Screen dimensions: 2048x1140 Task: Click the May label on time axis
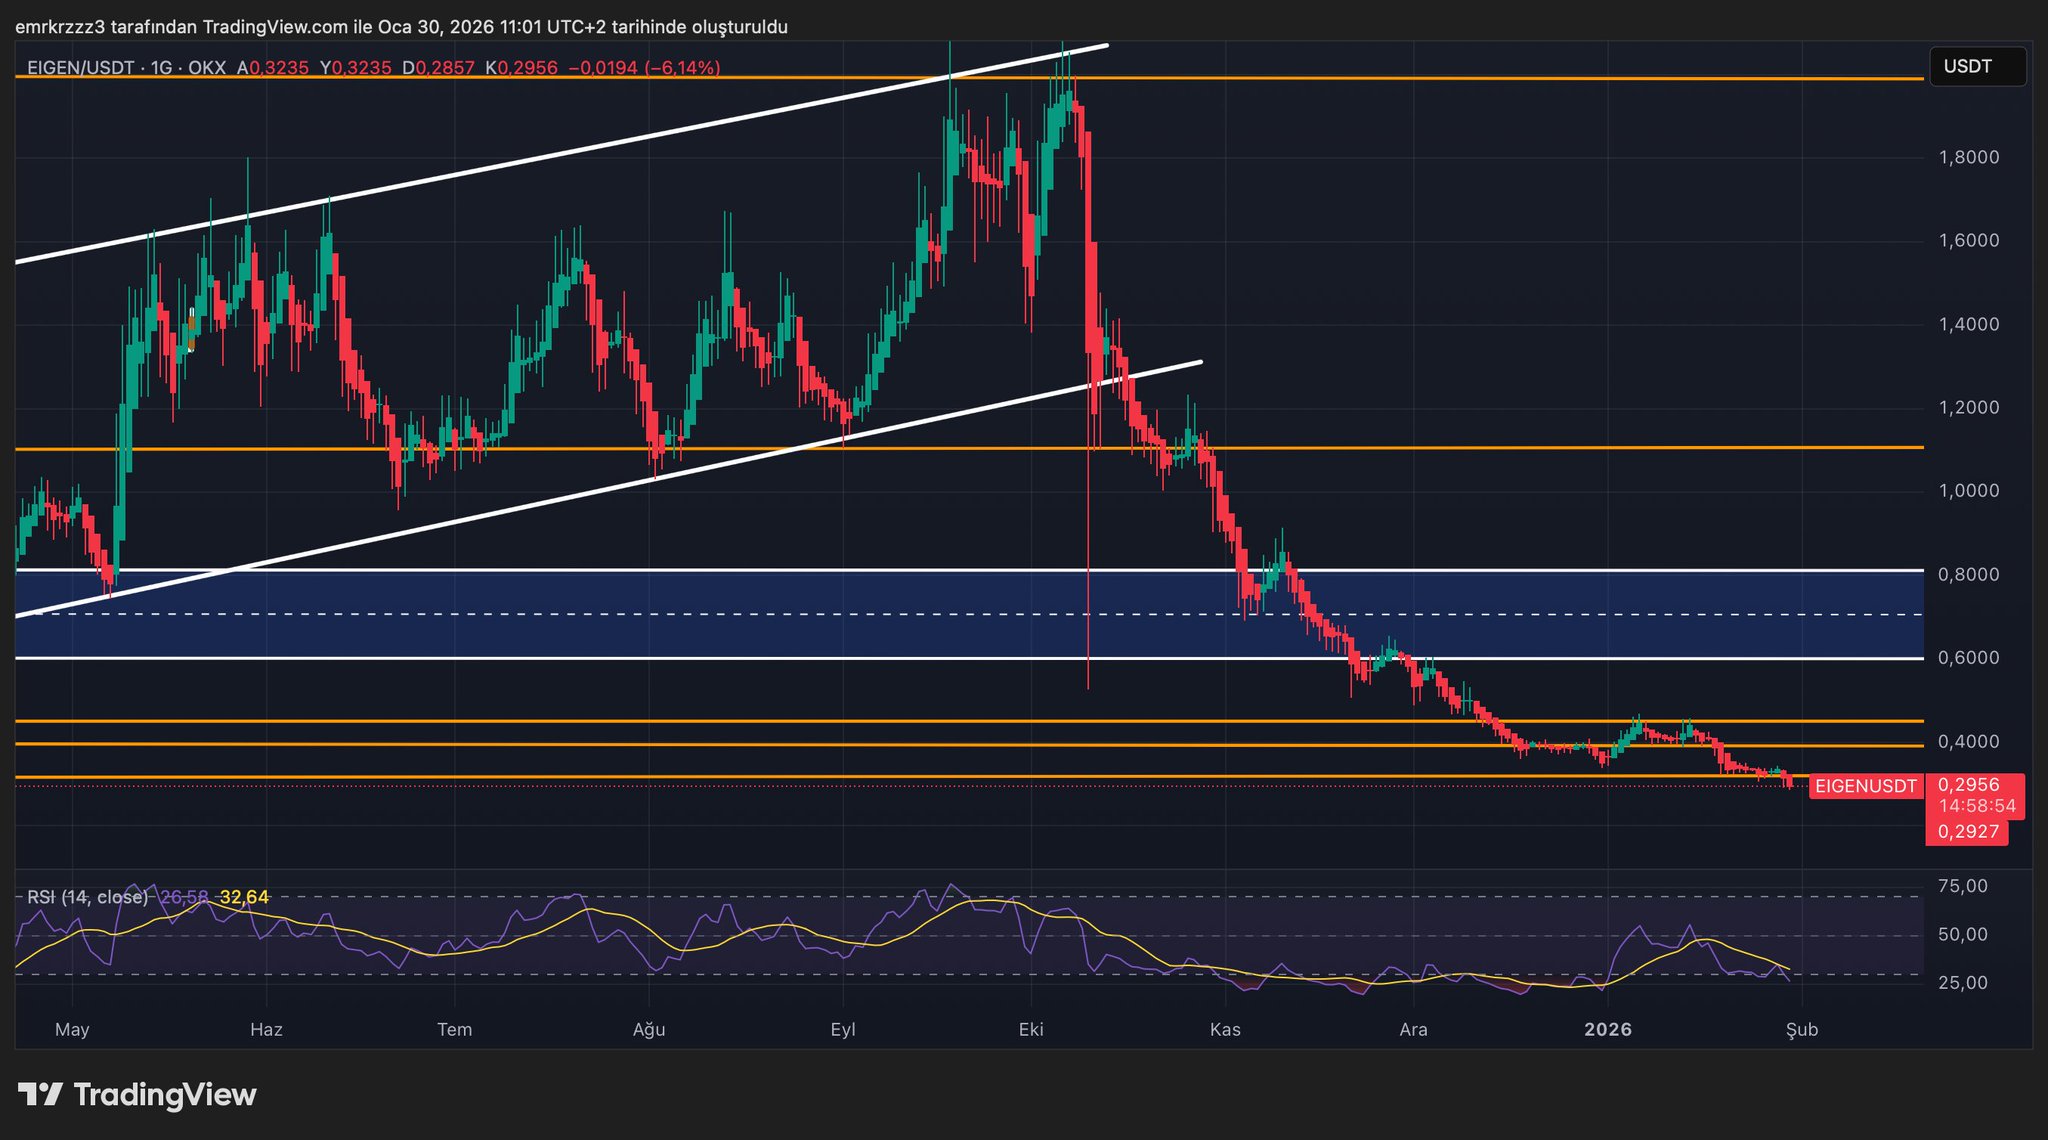coord(72,1030)
